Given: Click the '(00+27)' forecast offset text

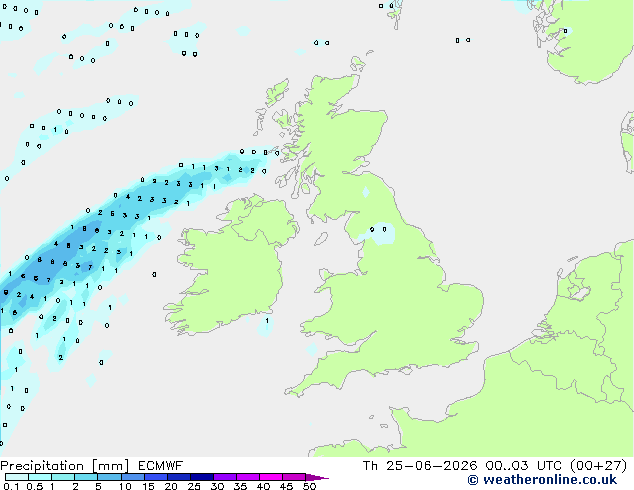Looking at the screenshot, I should 598,466.
